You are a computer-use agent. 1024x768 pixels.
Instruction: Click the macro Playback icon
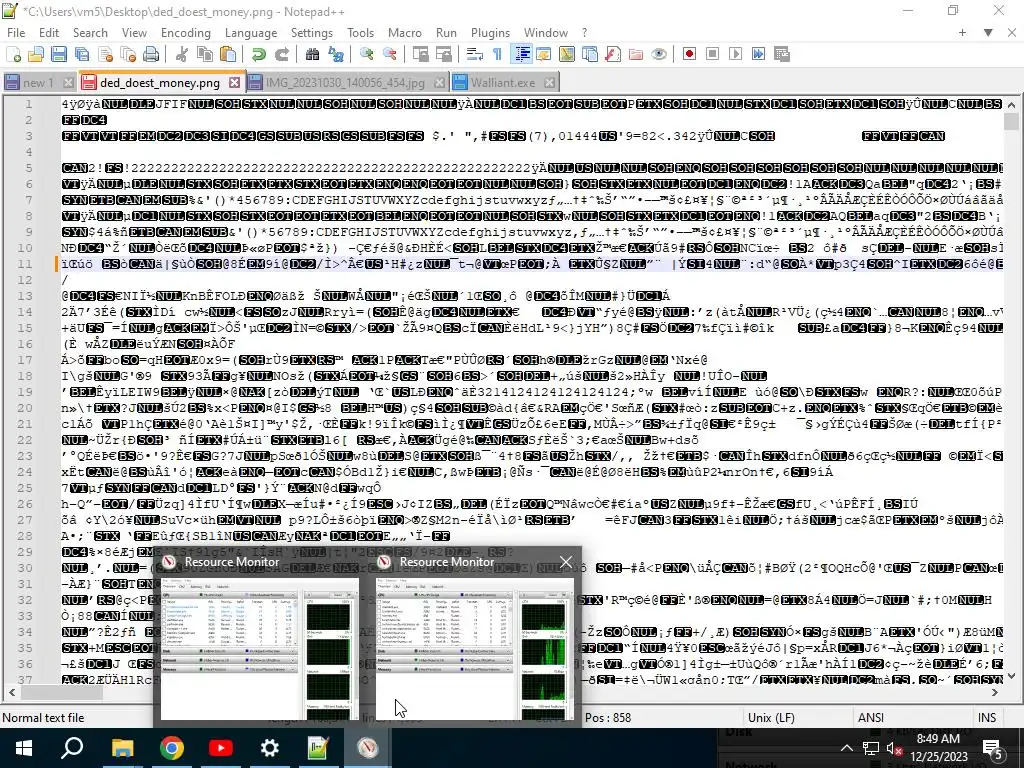735,54
